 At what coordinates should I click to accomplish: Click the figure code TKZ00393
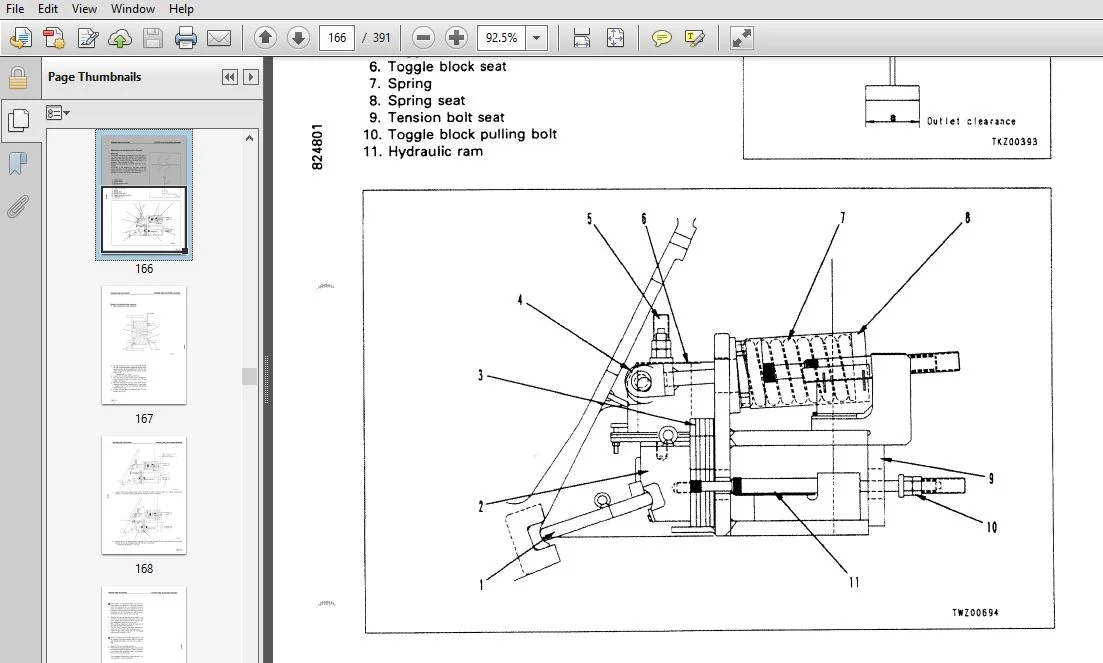pos(1014,141)
